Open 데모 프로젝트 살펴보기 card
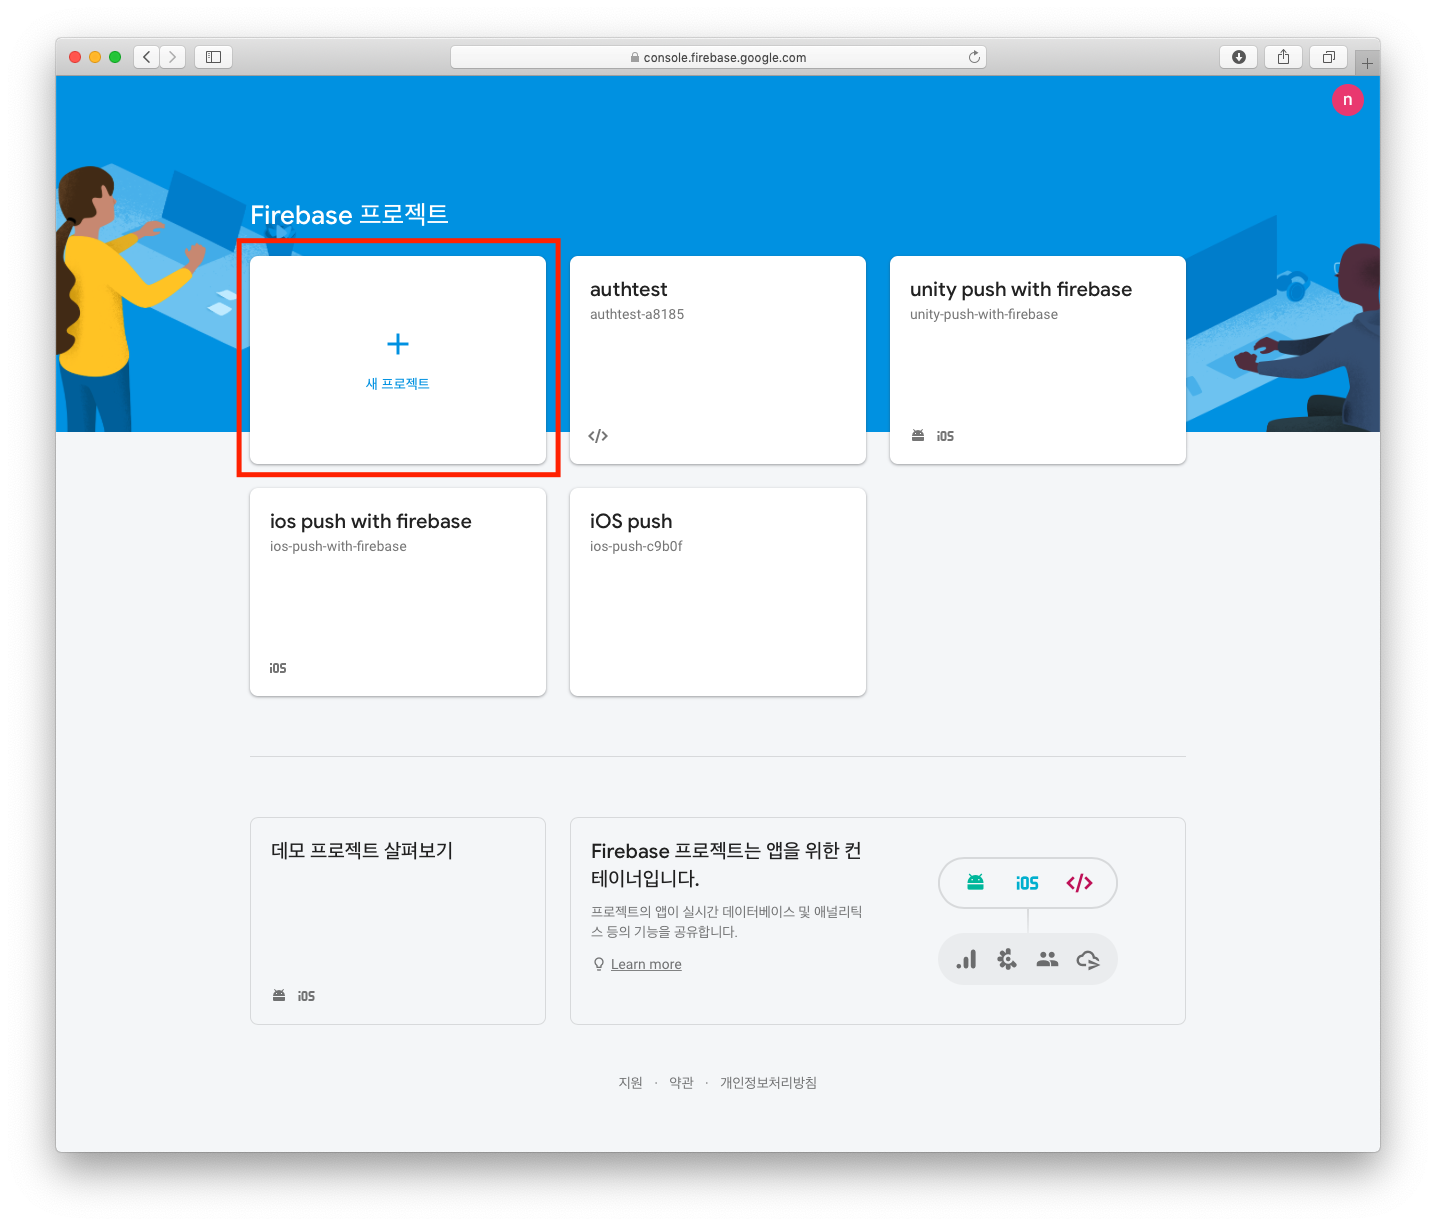The image size is (1436, 1226). tap(398, 921)
